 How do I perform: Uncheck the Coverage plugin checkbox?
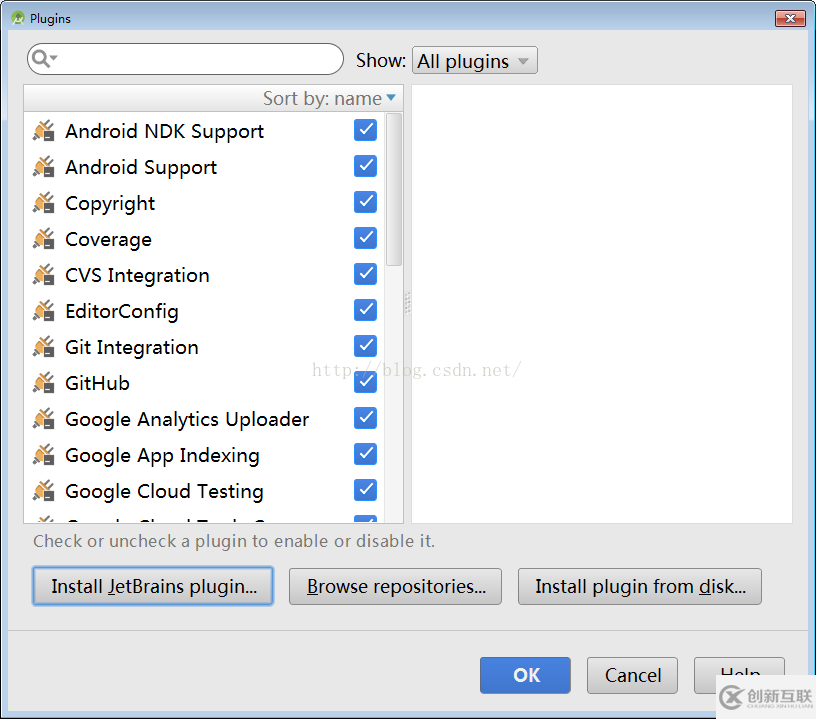click(x=365, y=238)
